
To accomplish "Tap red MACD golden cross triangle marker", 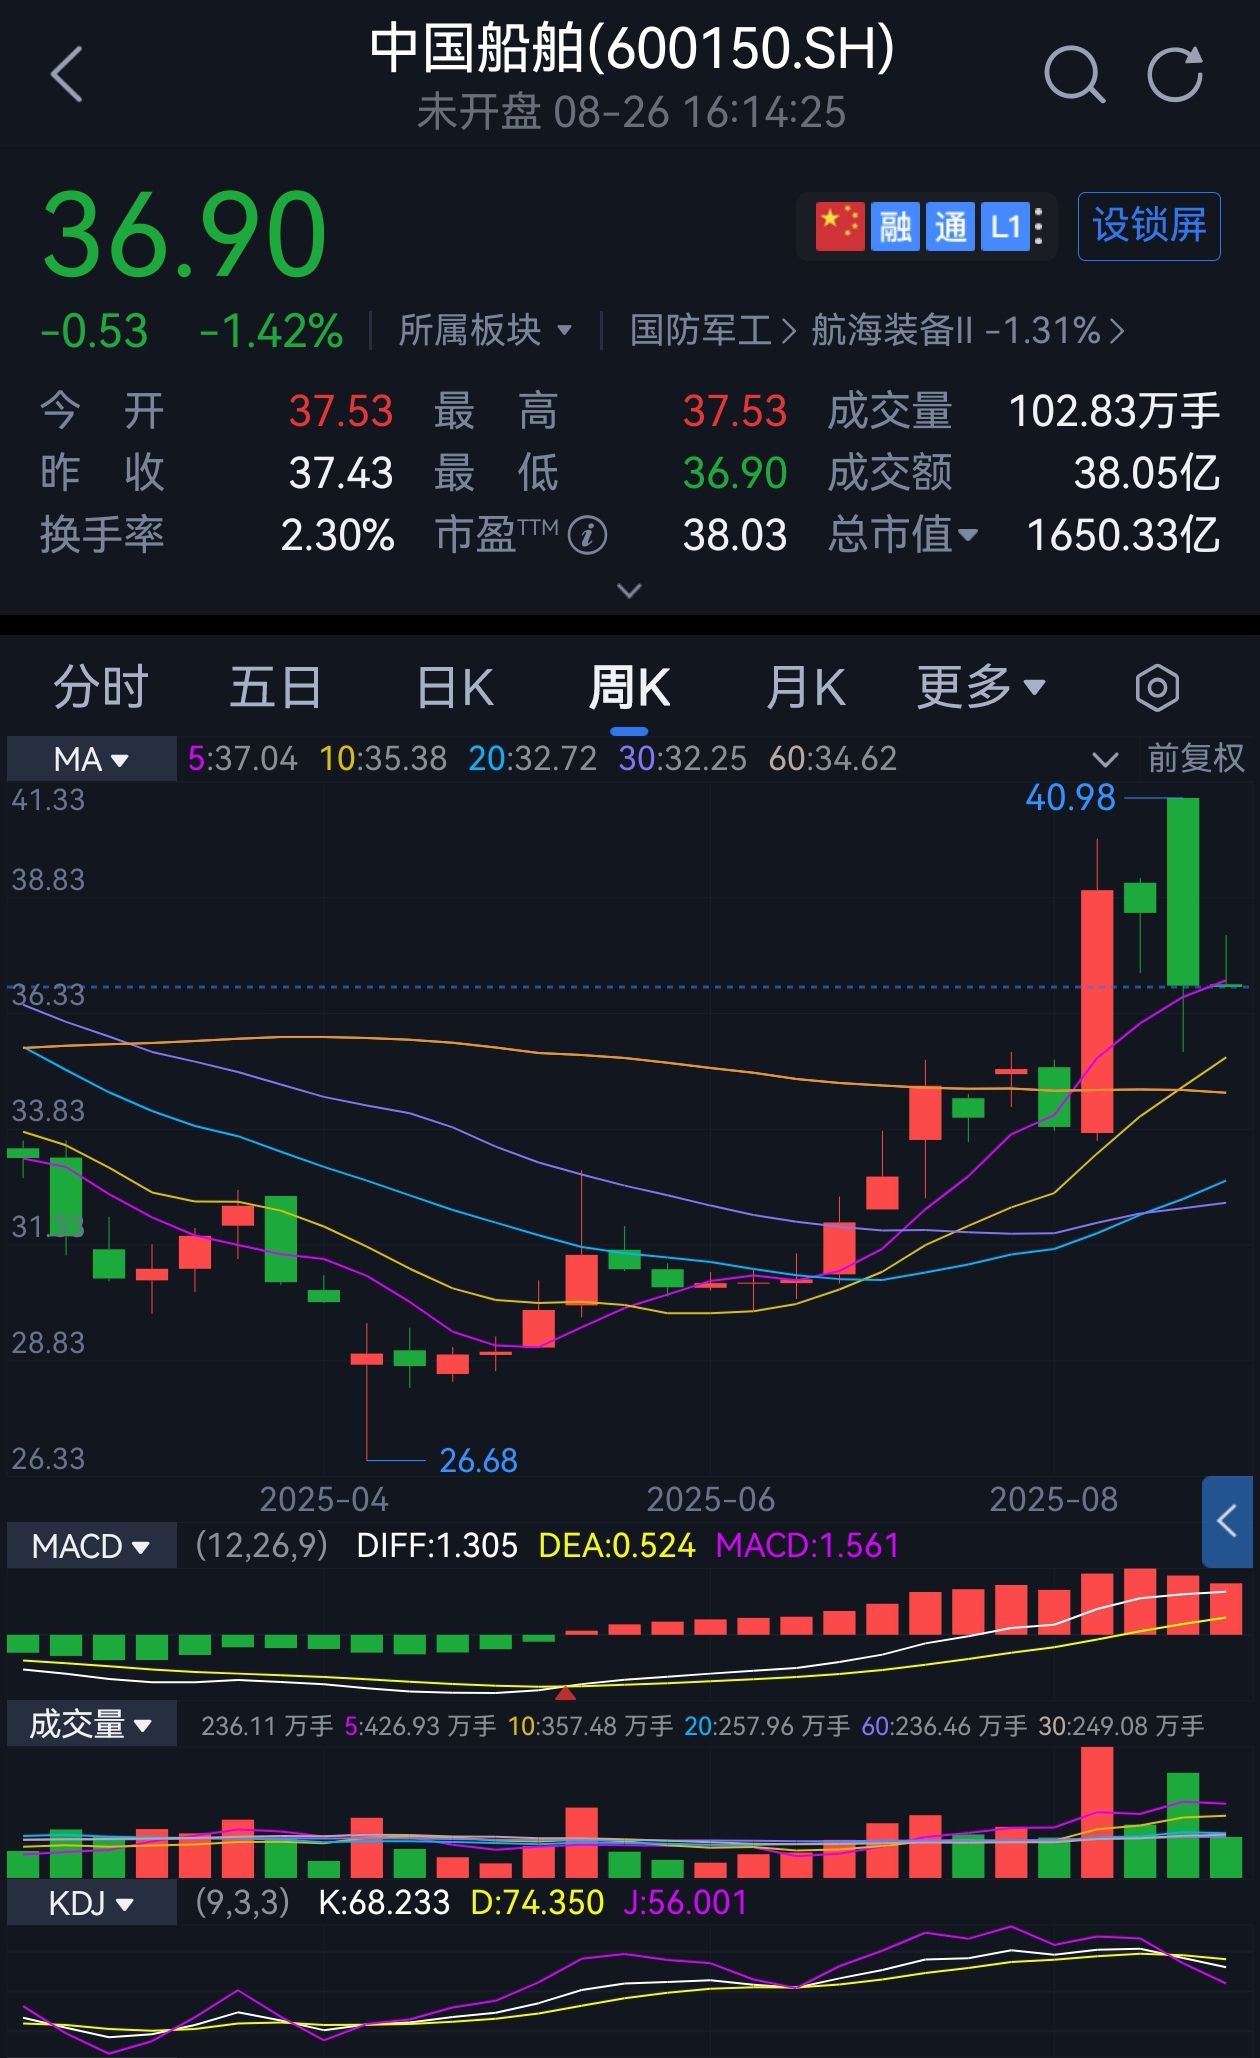I will click(565, 1693).
